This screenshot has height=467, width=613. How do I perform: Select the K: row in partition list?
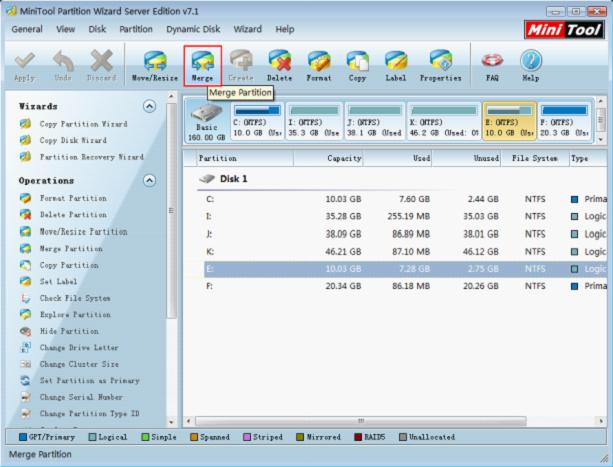405,252
